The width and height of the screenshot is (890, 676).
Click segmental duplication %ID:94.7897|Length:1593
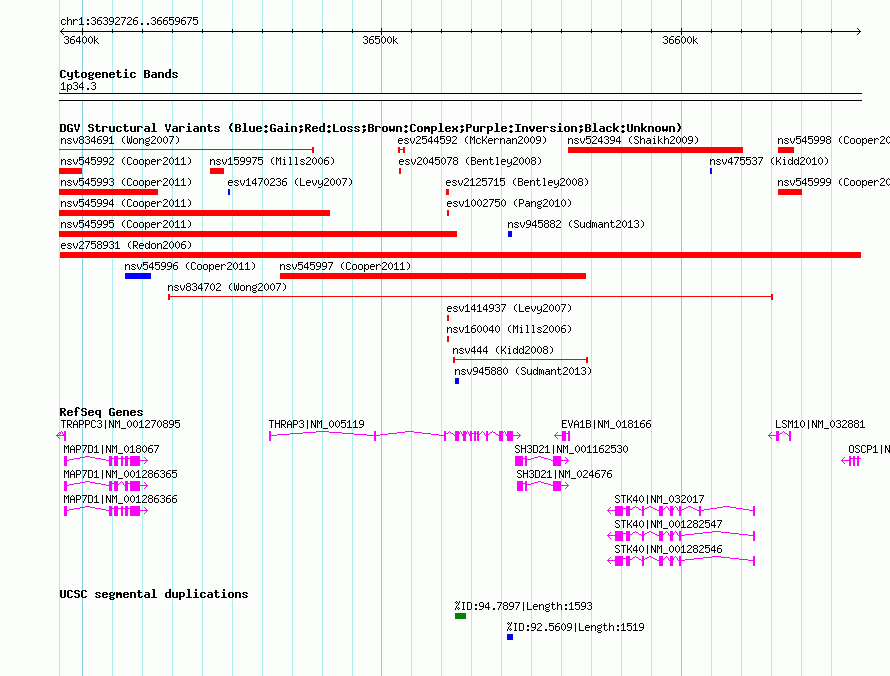[523, 606]
